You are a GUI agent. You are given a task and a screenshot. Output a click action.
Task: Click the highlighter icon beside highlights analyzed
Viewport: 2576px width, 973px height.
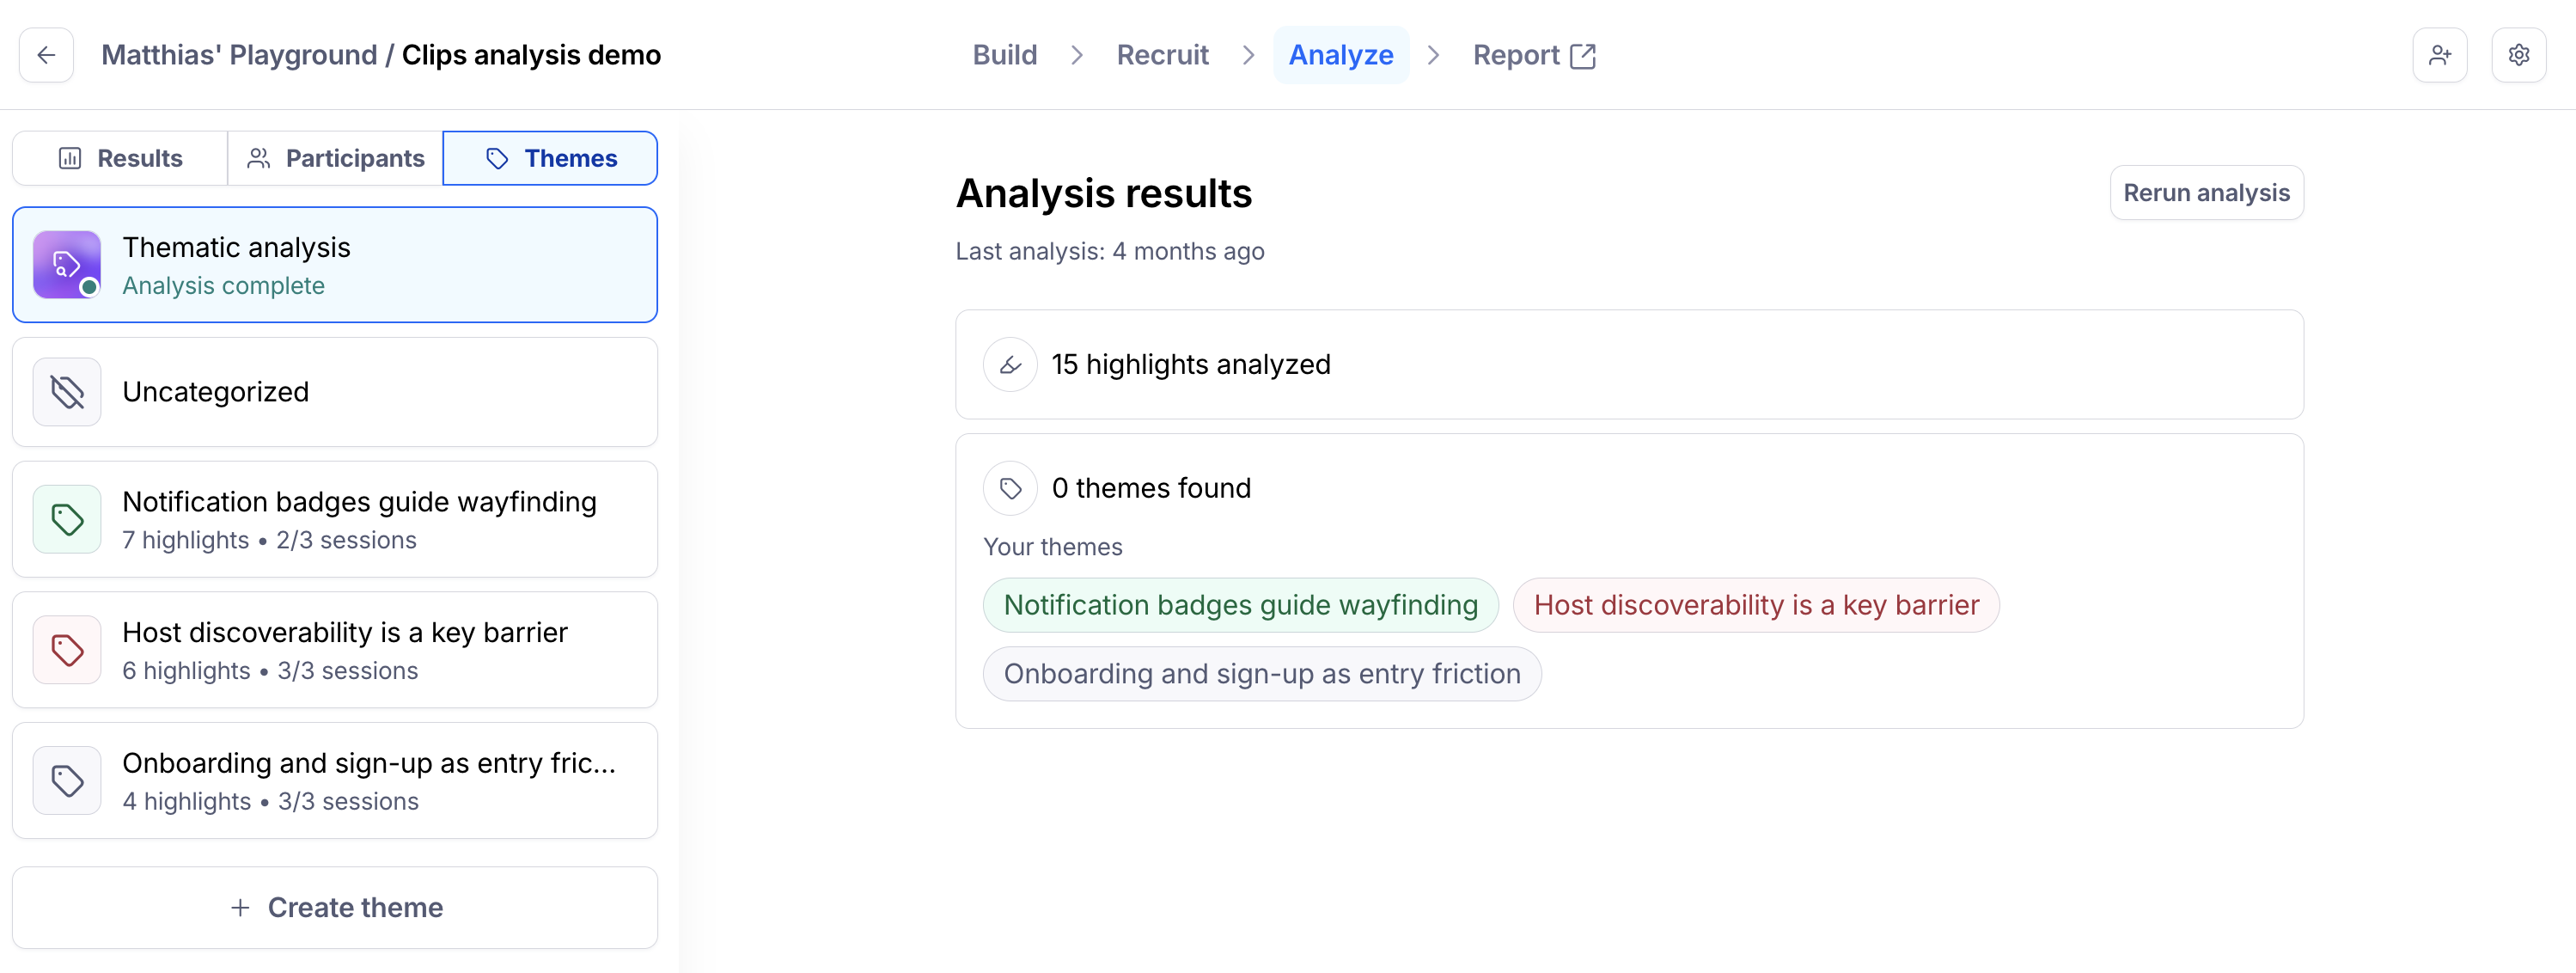(x=1010, y=365)
